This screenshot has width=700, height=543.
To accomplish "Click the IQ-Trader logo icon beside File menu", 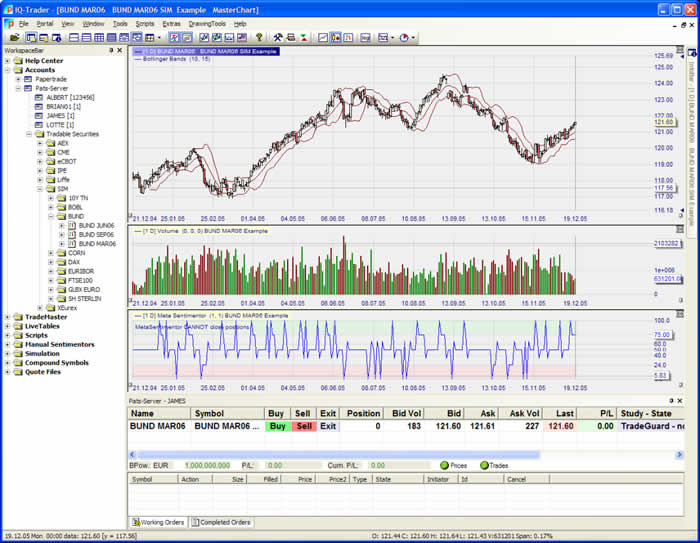I will pos(9,24).
